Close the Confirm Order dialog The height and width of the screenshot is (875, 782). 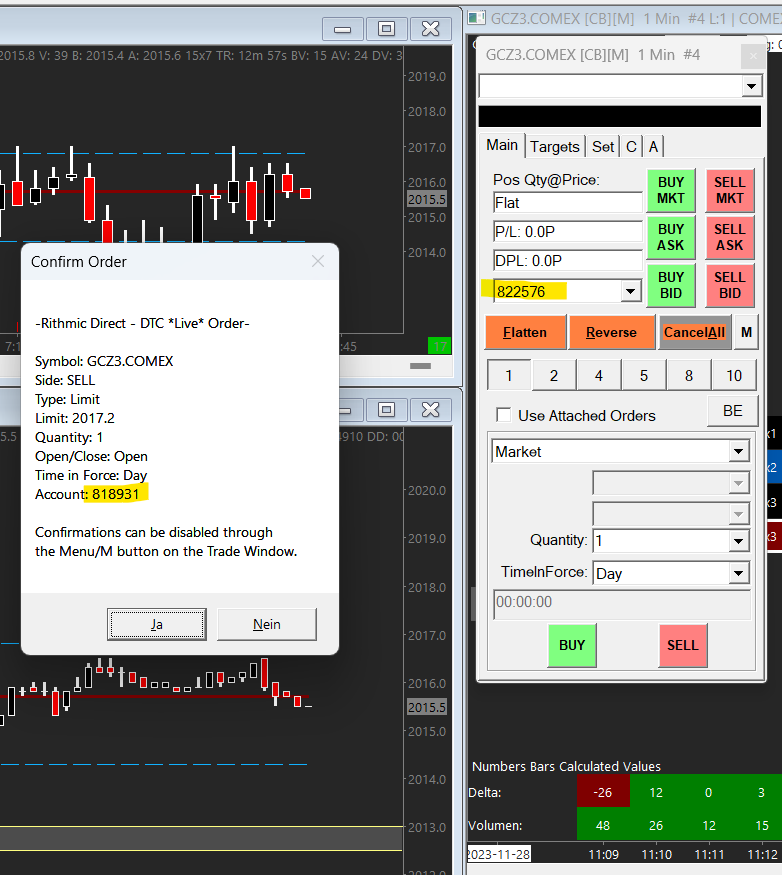[318, 261]
